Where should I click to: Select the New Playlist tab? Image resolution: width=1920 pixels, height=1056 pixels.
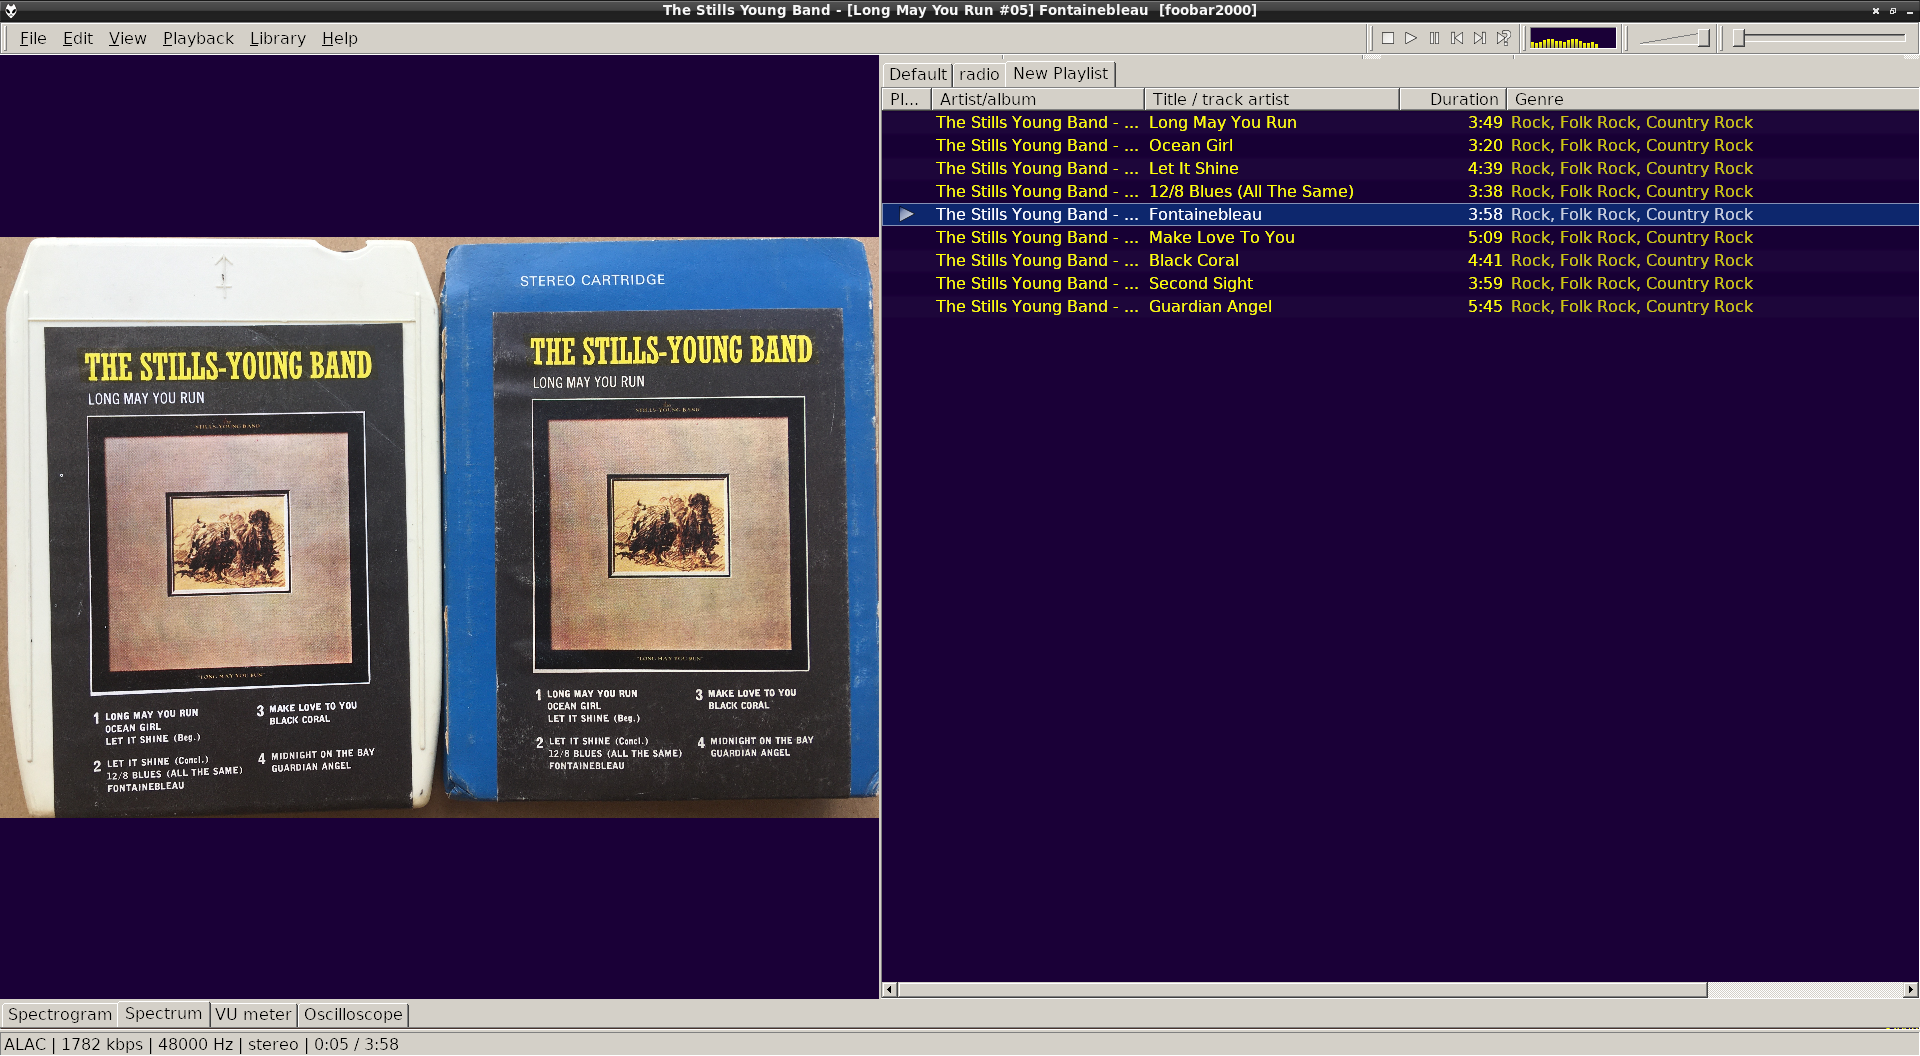click(x=1060, y=73)
